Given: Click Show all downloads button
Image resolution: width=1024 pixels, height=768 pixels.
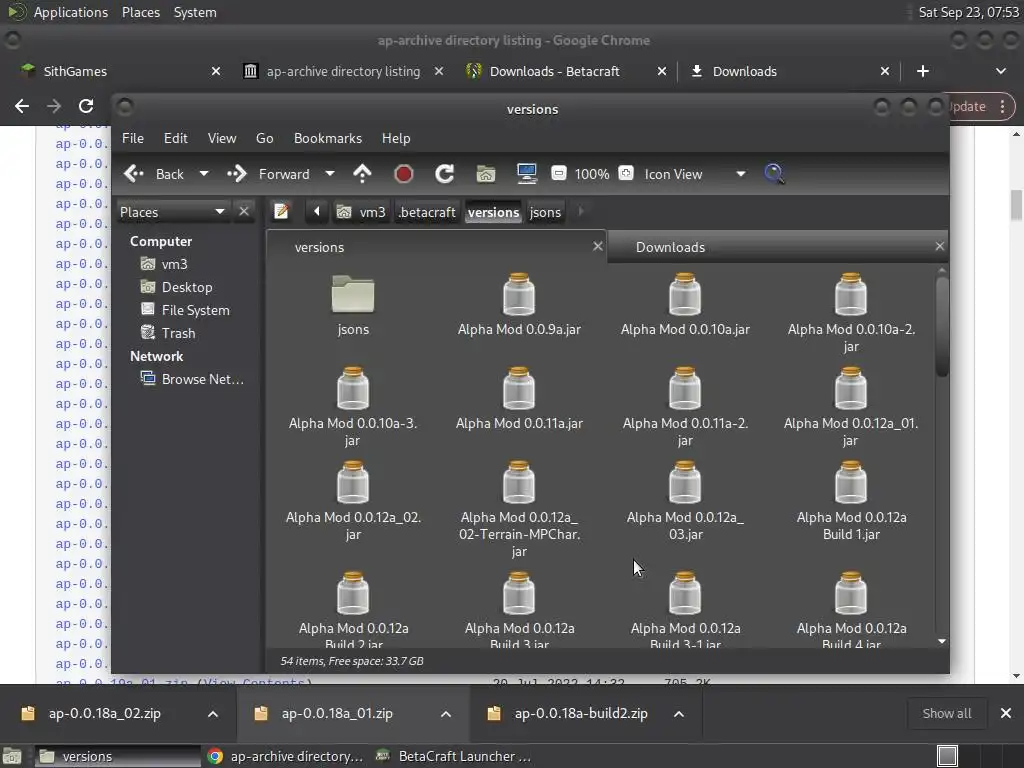Looking at the screenshot, I should tap(946, 714).
